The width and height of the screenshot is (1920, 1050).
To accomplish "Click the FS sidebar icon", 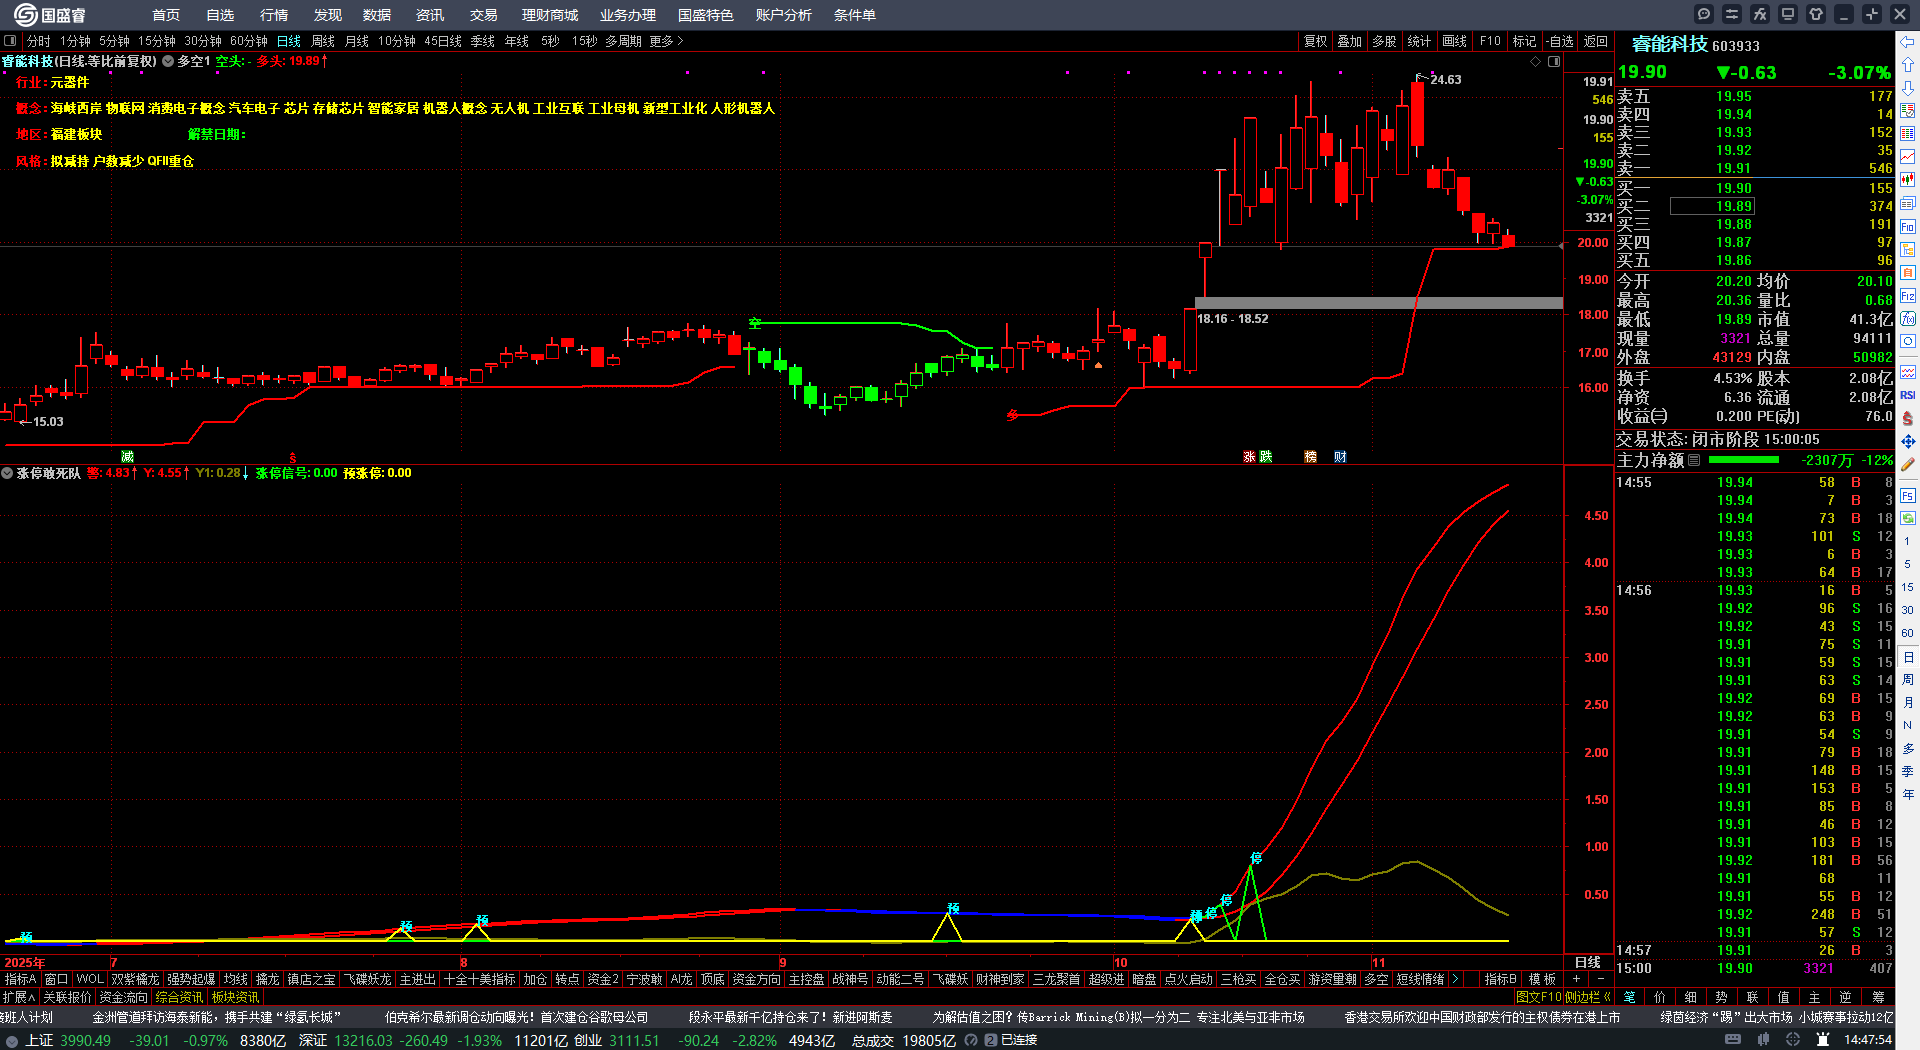I will click(x=1908, y=495).
